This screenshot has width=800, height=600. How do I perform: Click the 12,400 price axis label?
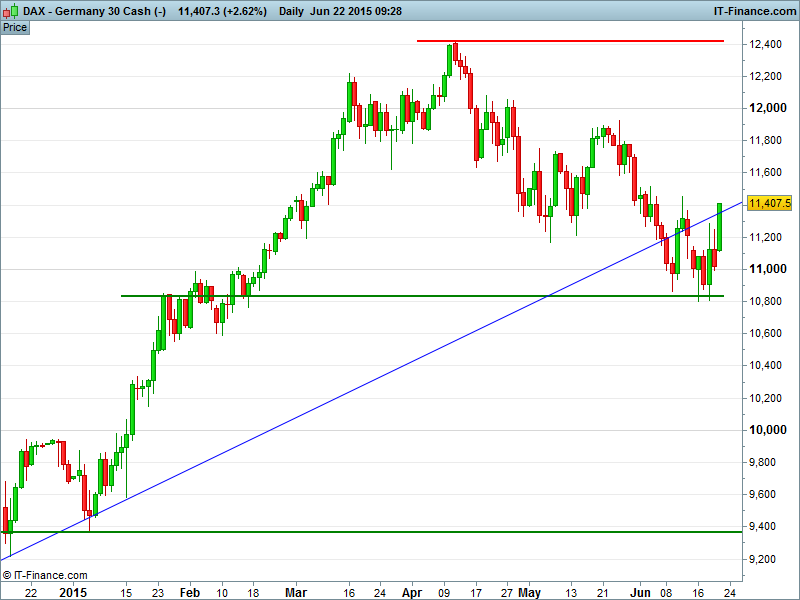pos(766,44)
